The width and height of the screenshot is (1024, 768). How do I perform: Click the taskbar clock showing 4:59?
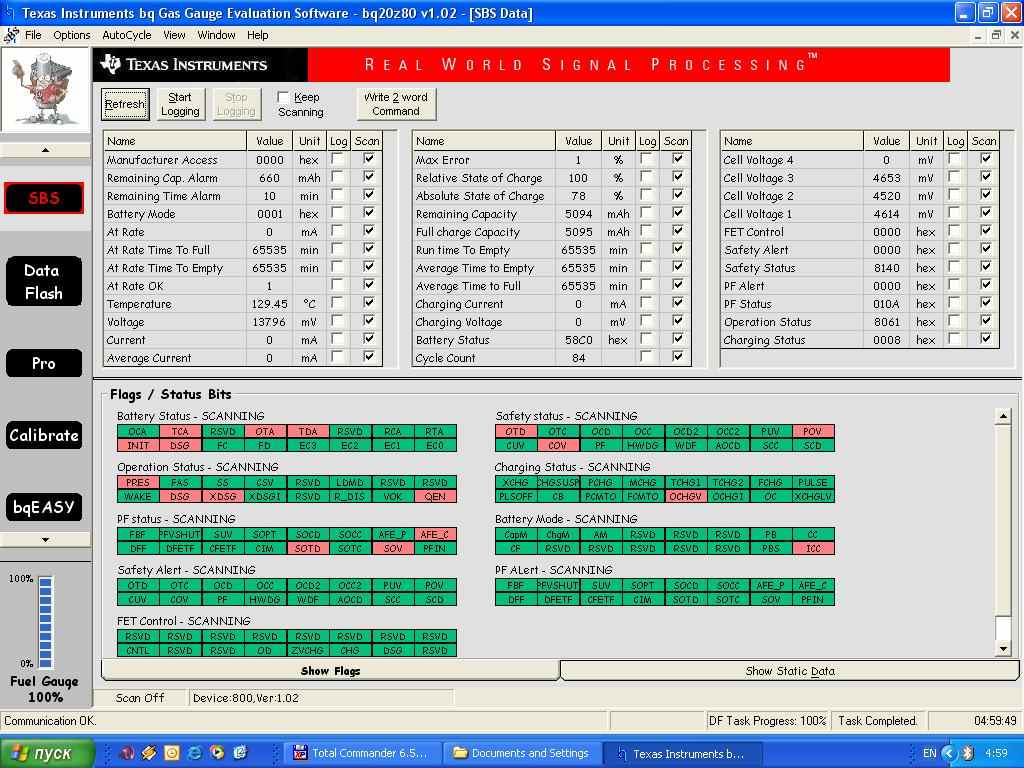[996, 753]
